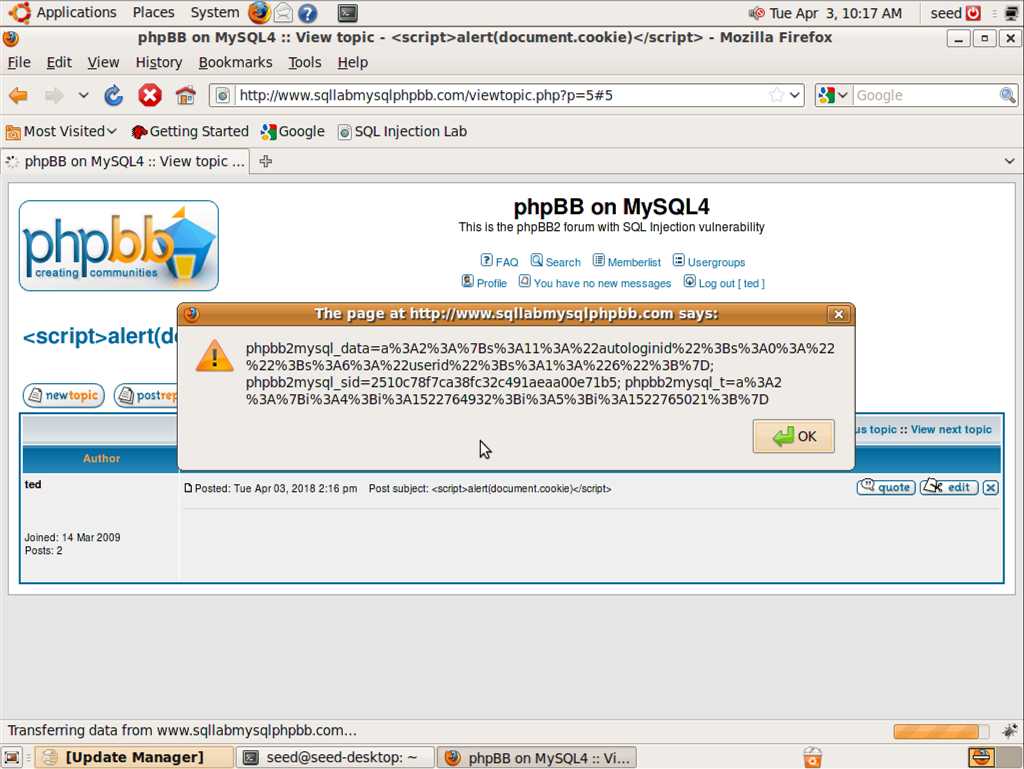Viewport: 1024px width, 769px height.
Task: Expand the history dropdown arrow
Action: [x=84, y=95]
